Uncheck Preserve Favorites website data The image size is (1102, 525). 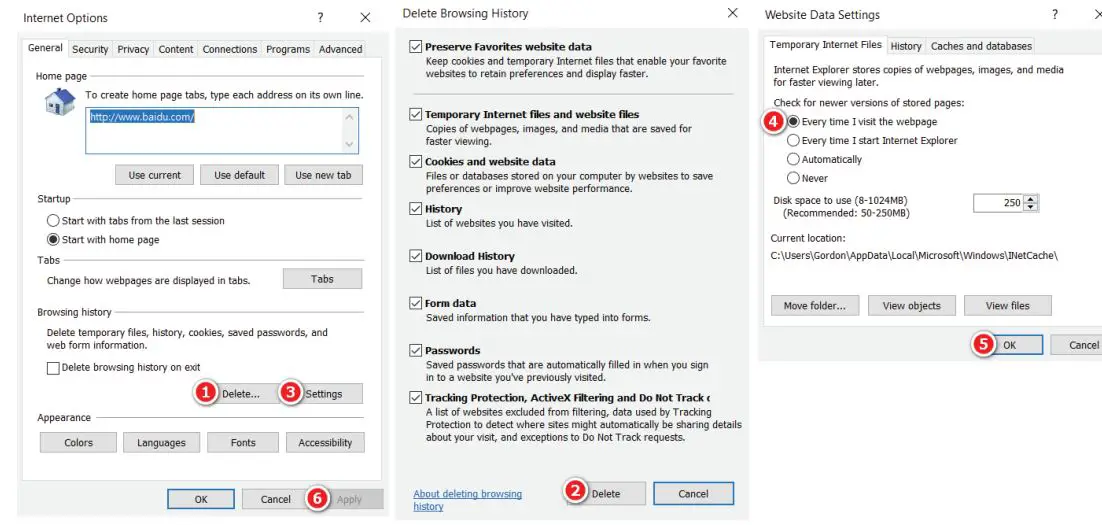tap(416, 47)
